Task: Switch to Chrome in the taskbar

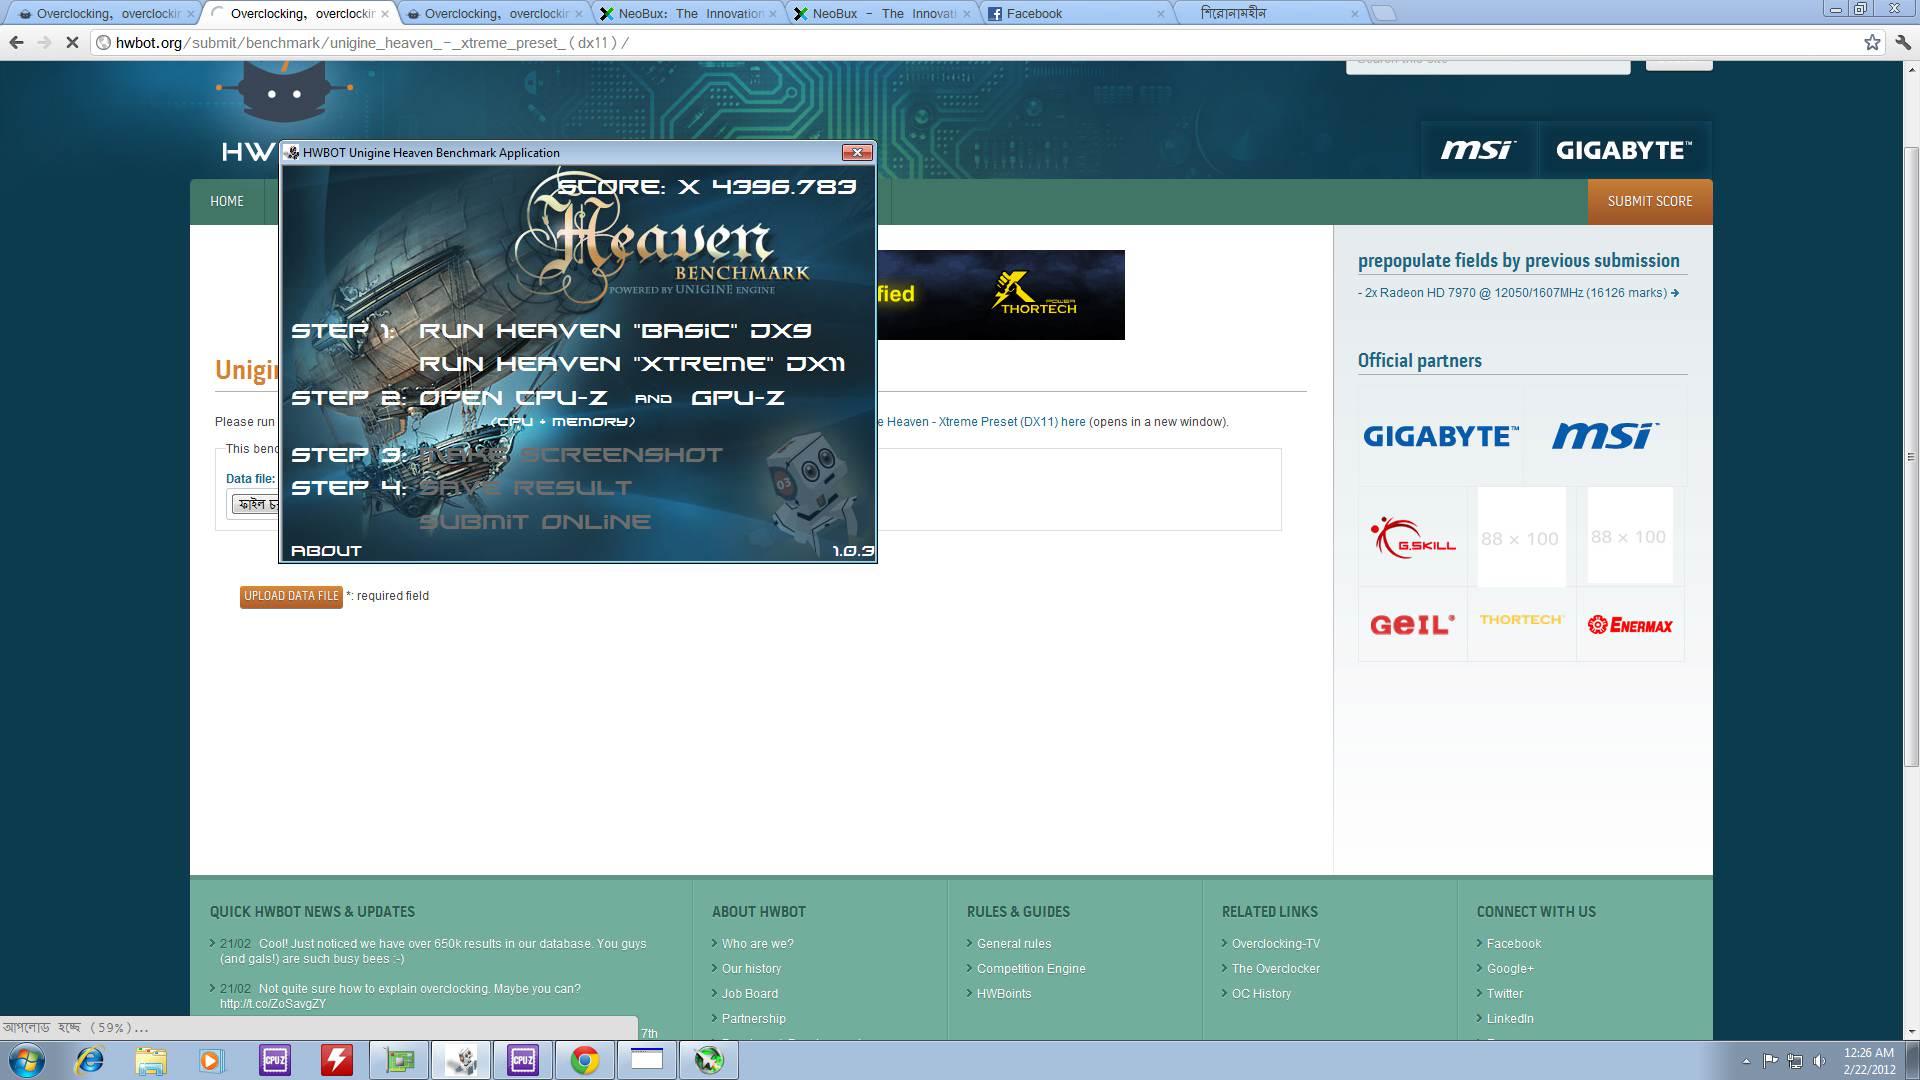Action: (585, 1060)
